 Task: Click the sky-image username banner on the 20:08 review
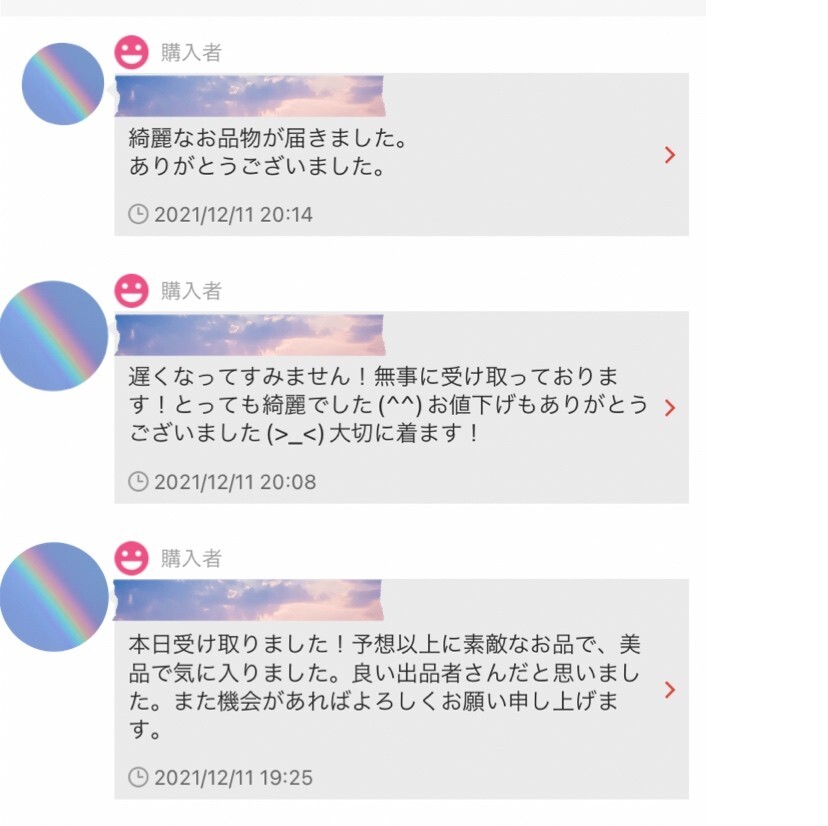(250, 335)
